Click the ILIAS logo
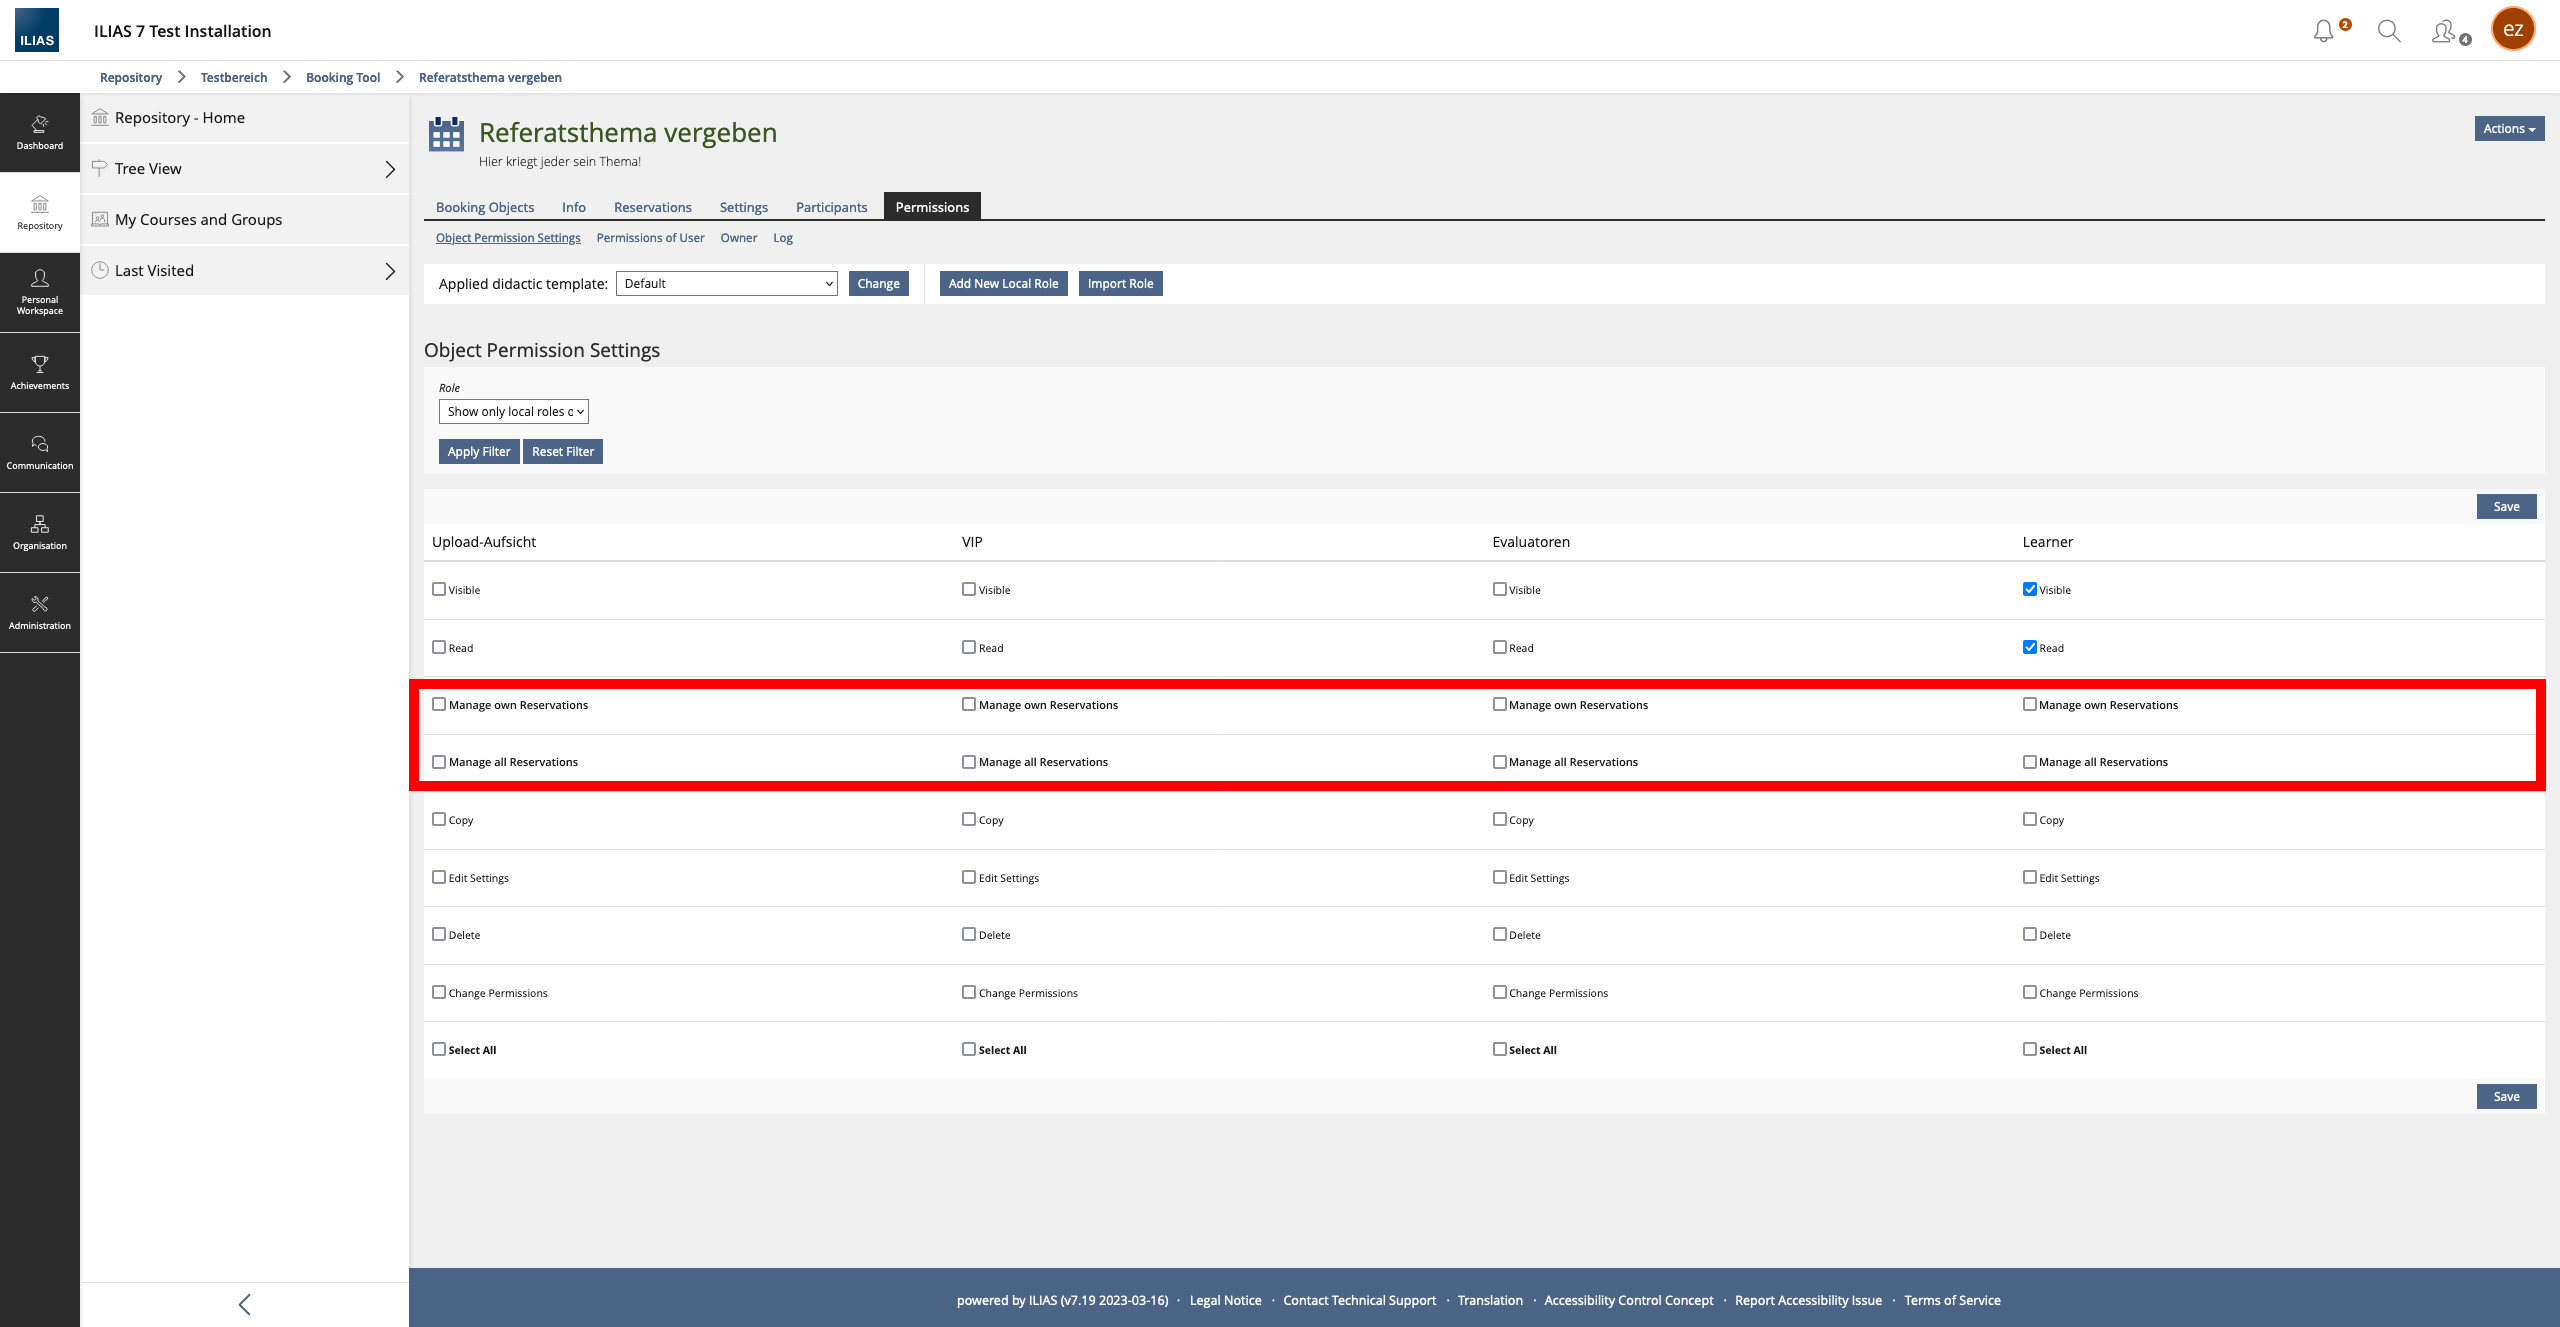2560x1327 pixels. [37, 30]
